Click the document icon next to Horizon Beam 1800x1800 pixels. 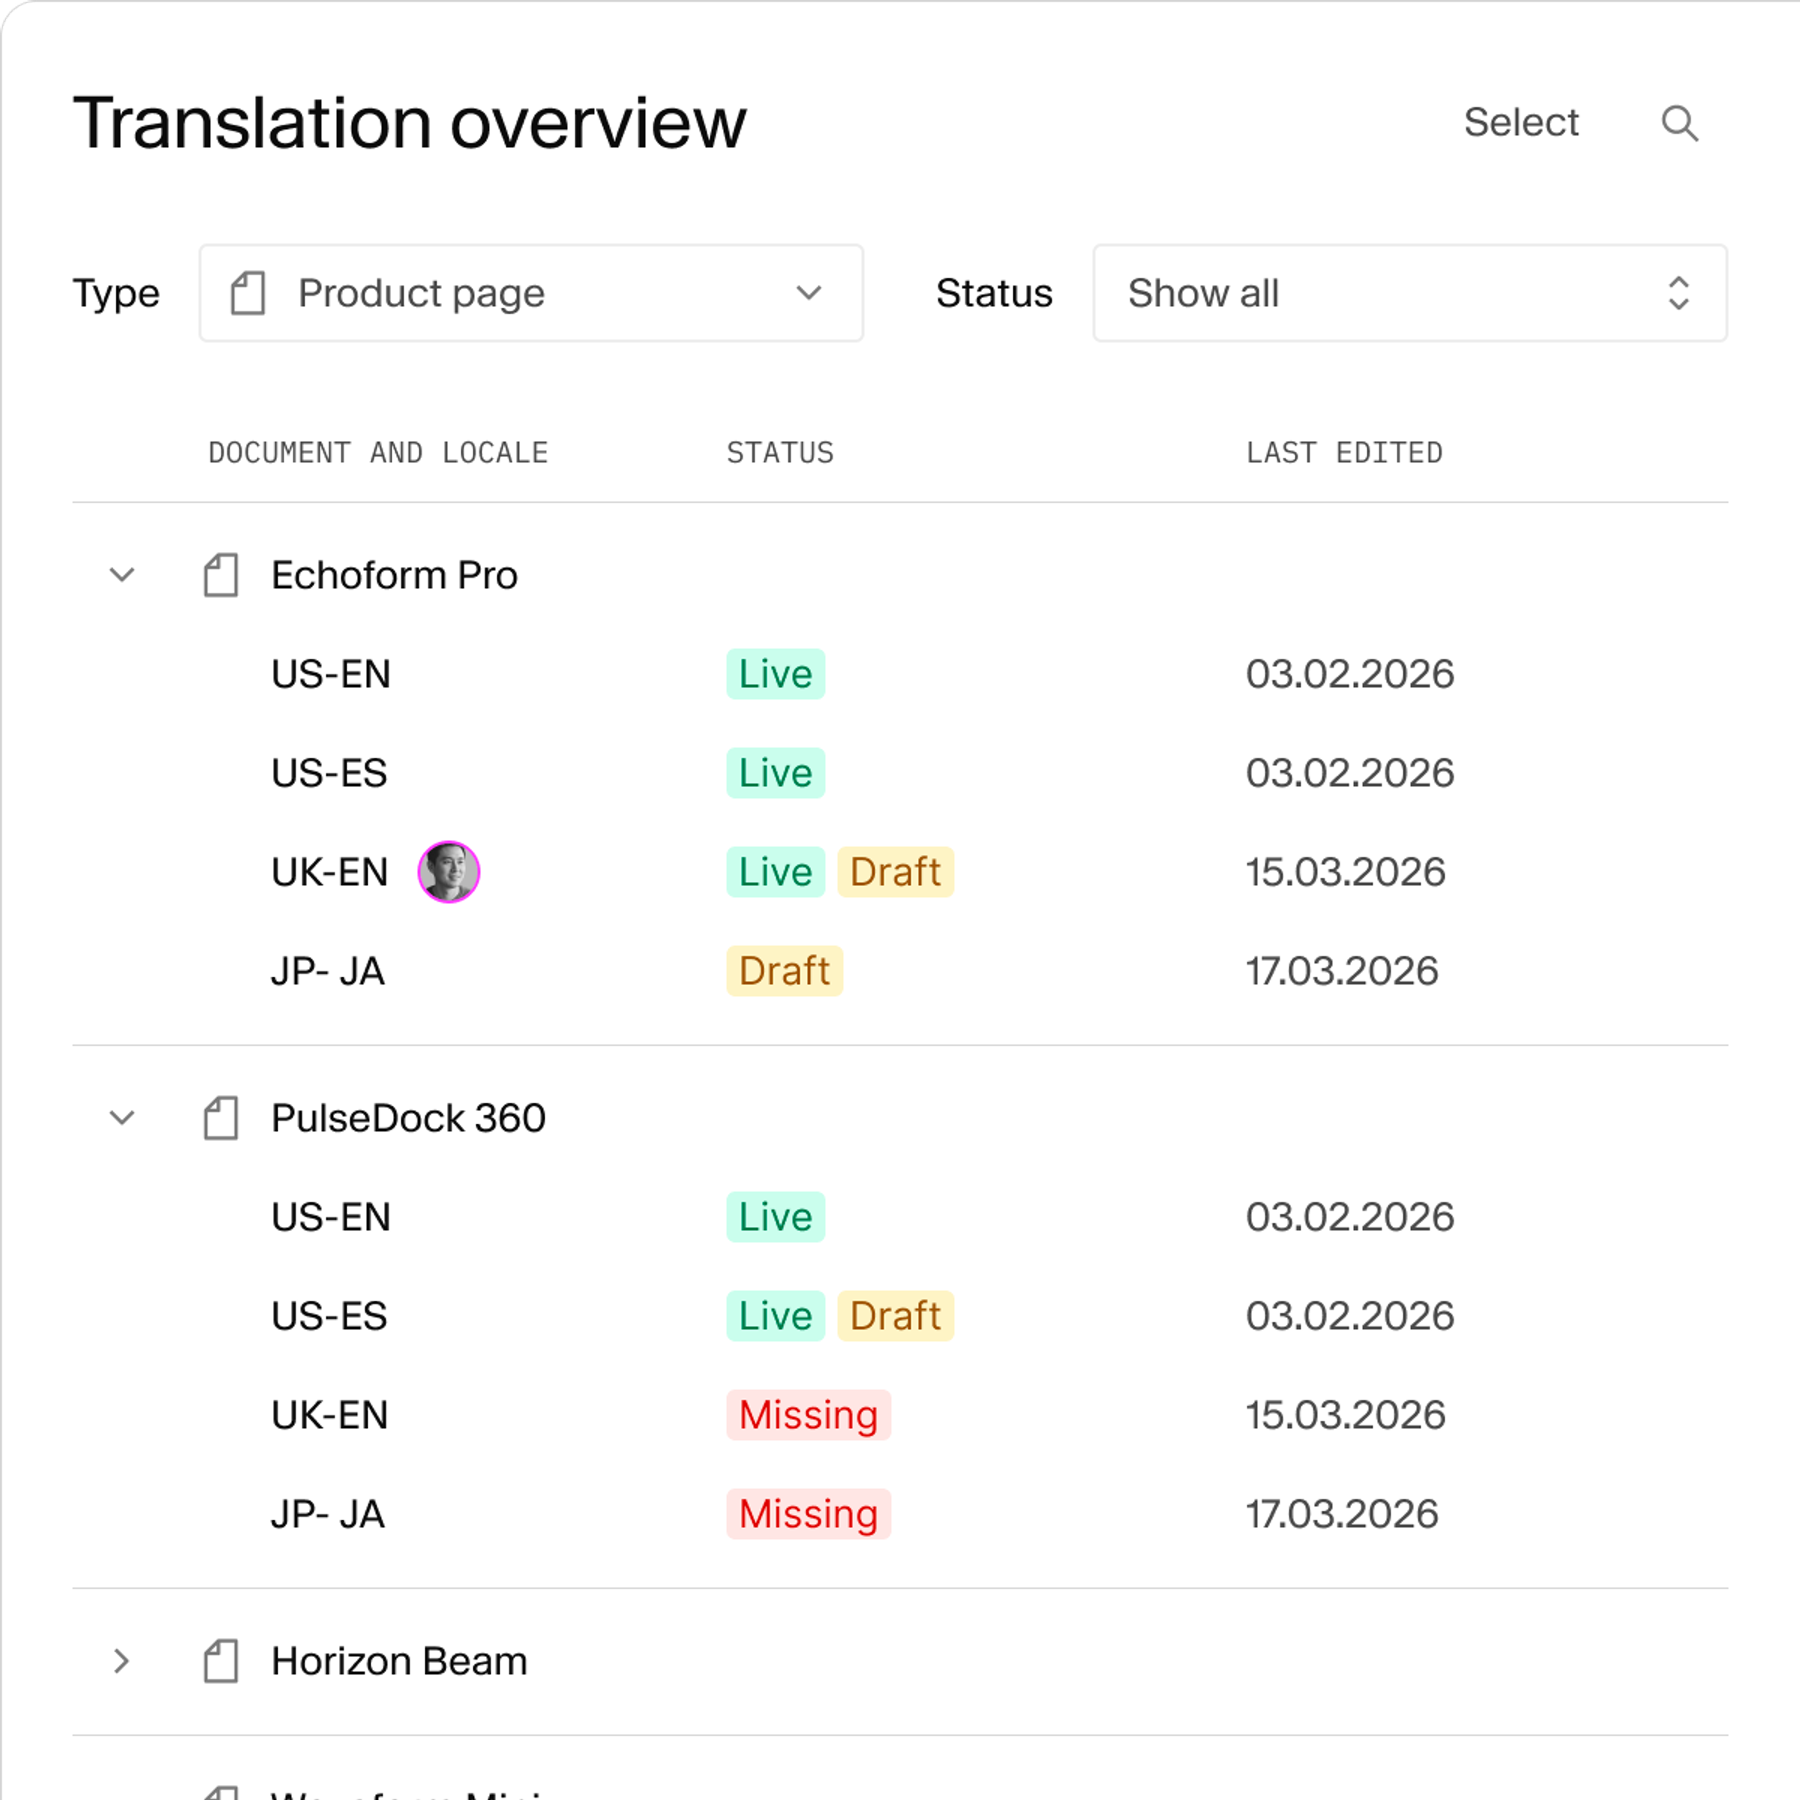click(220, 1660)
